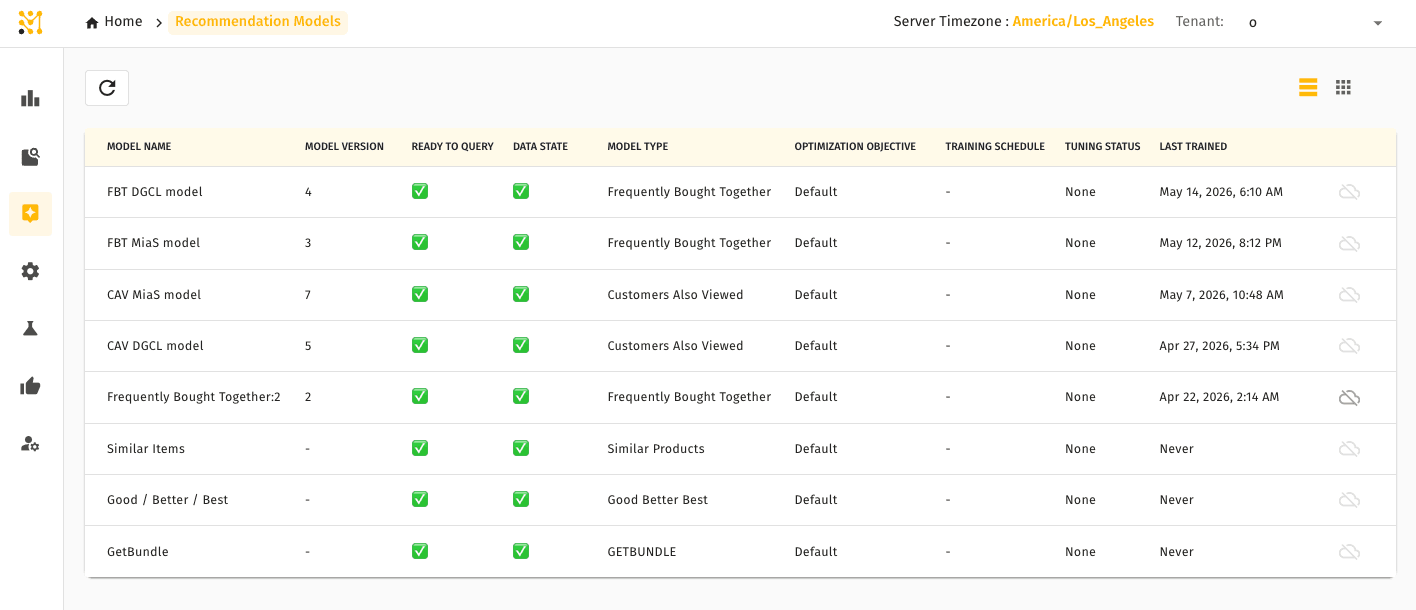Click the Good Better Best model type cell
This screenshot has width=1416, height=610.
click(x=657, y=500)
